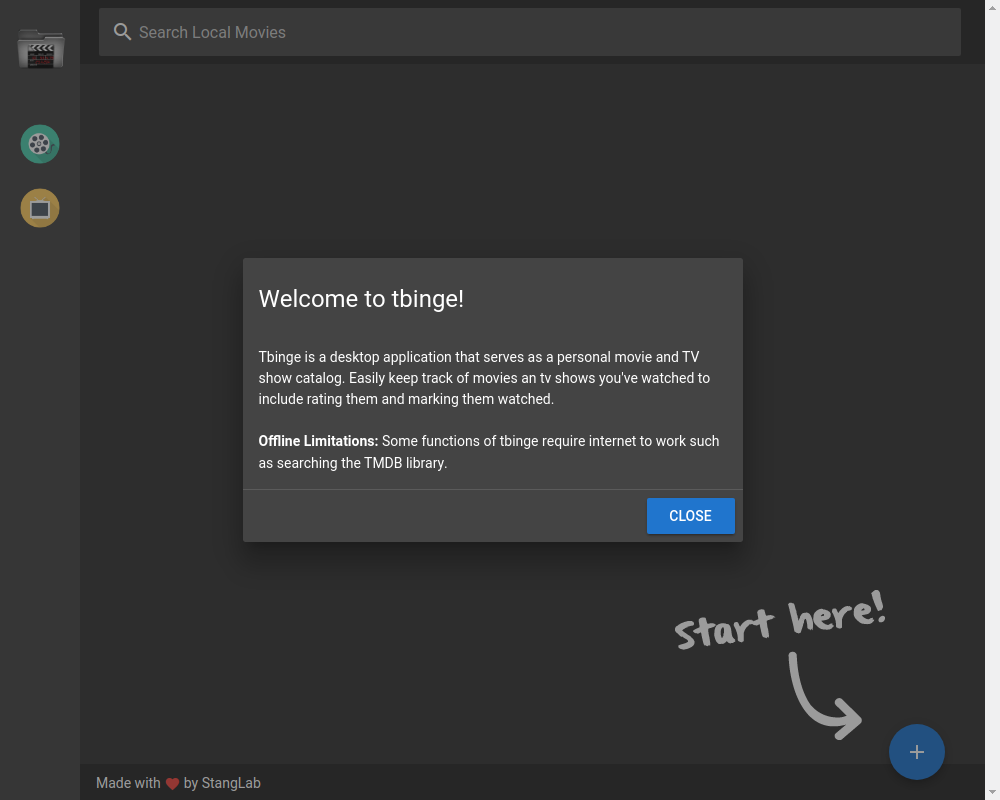Screen dimensions: 1000x800
Task: Open the Movies section film reel icon
Action: pyautogui.click(x=40, y=144)
